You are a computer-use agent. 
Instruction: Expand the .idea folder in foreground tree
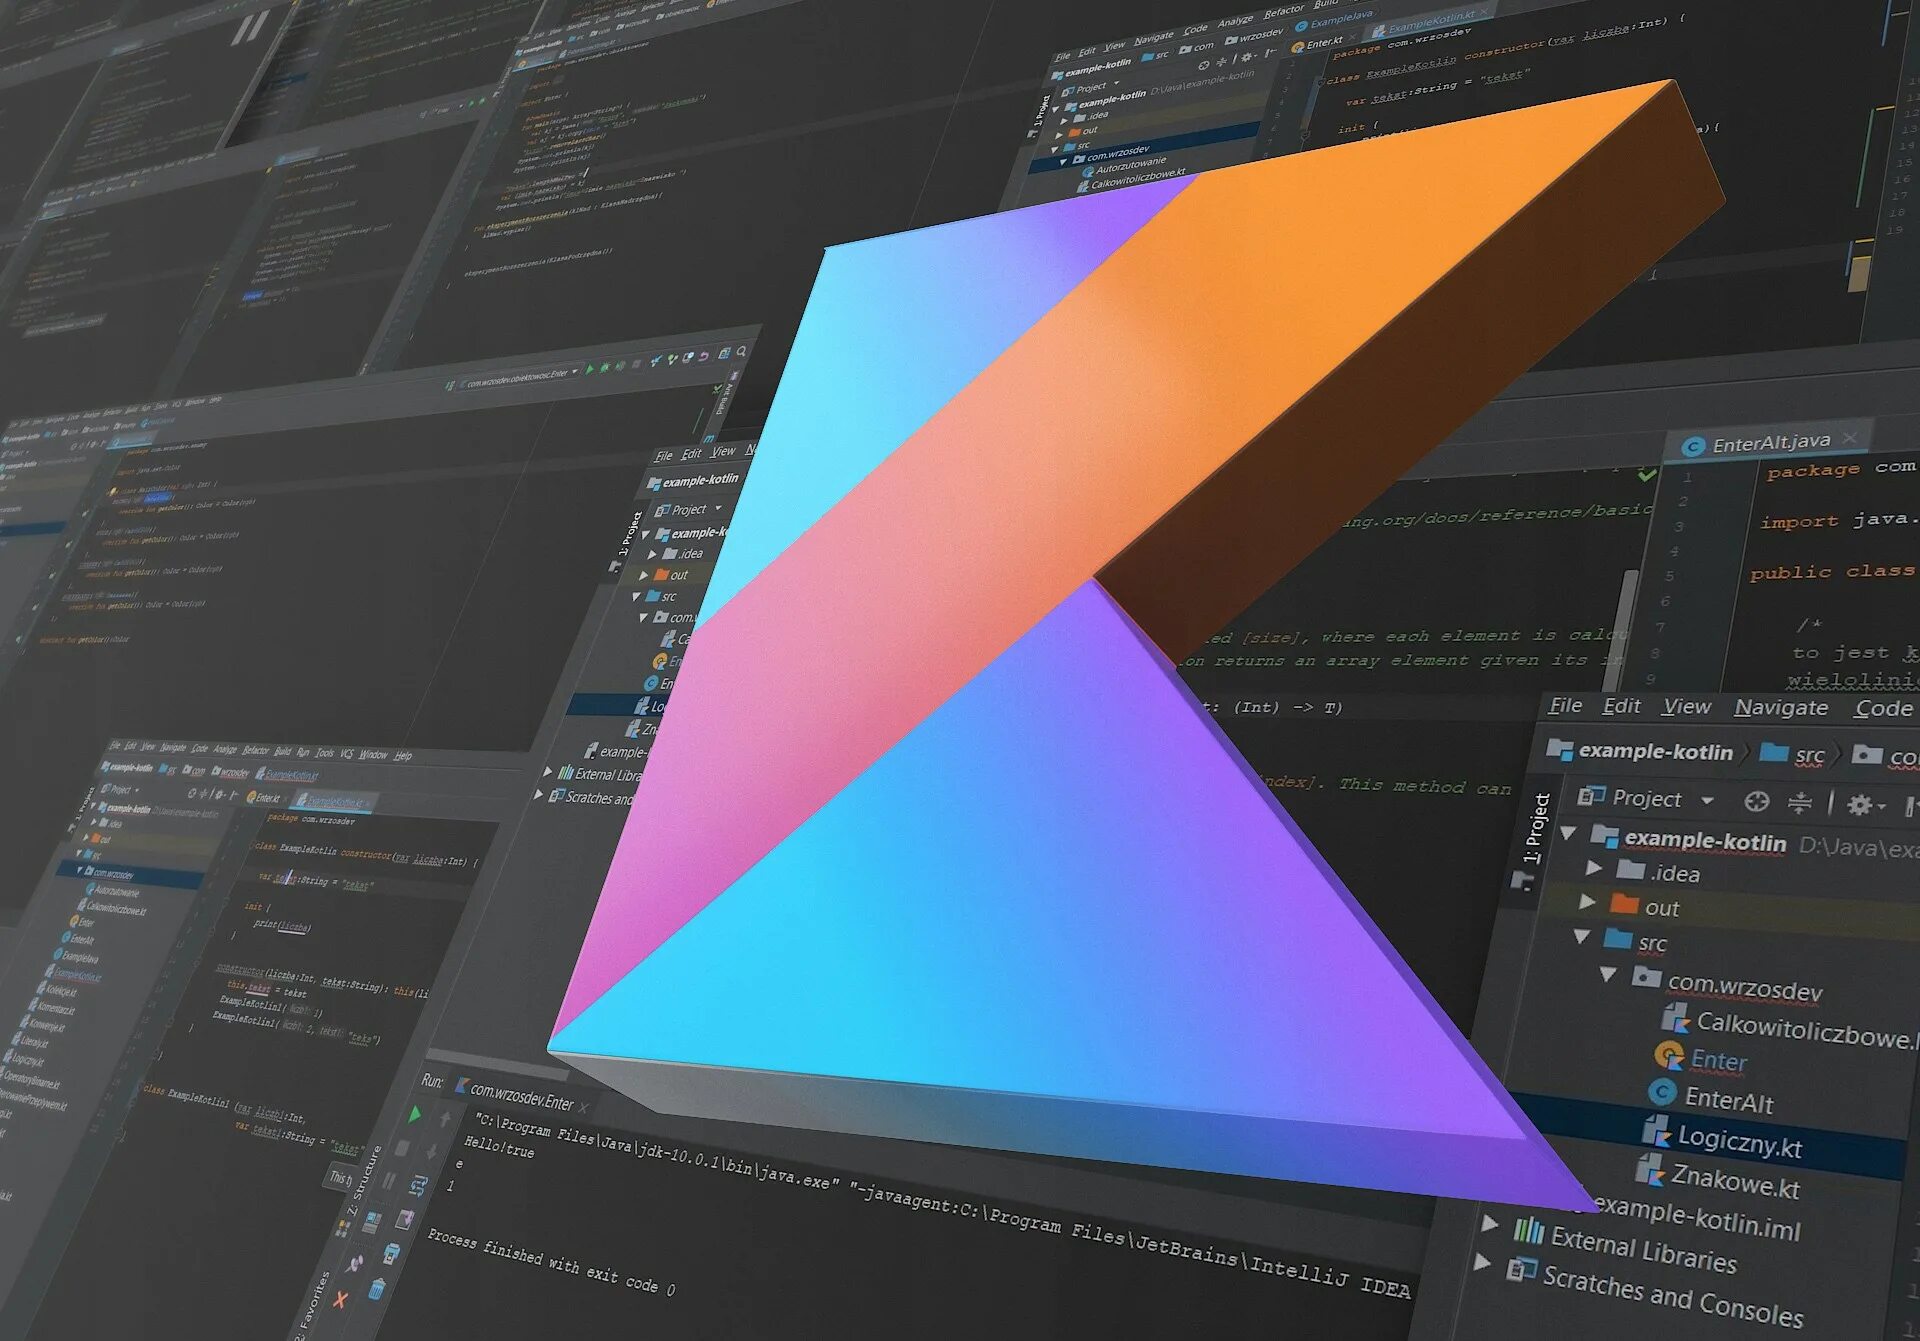coord(1594,868)
